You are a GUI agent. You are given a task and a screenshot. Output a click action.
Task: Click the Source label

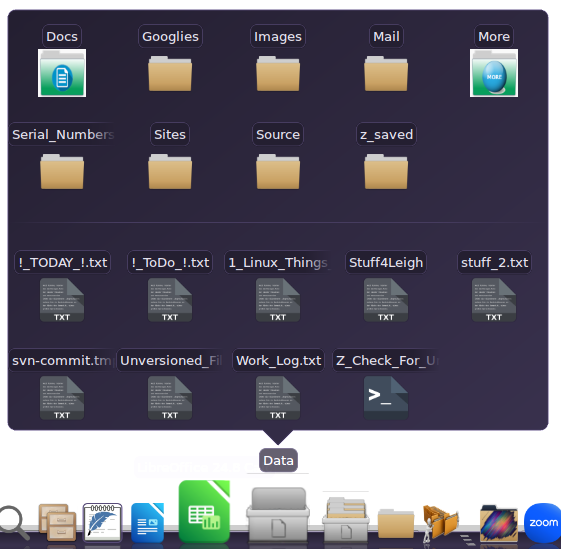pyautogui.click(x=278, y=134)
